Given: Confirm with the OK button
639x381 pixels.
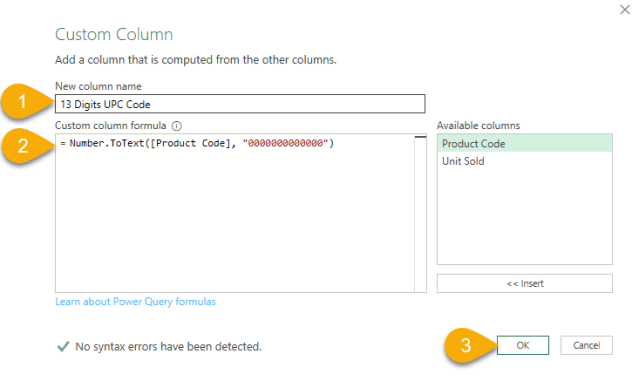Looking at the screenshot, I should (x=523, y=345).
